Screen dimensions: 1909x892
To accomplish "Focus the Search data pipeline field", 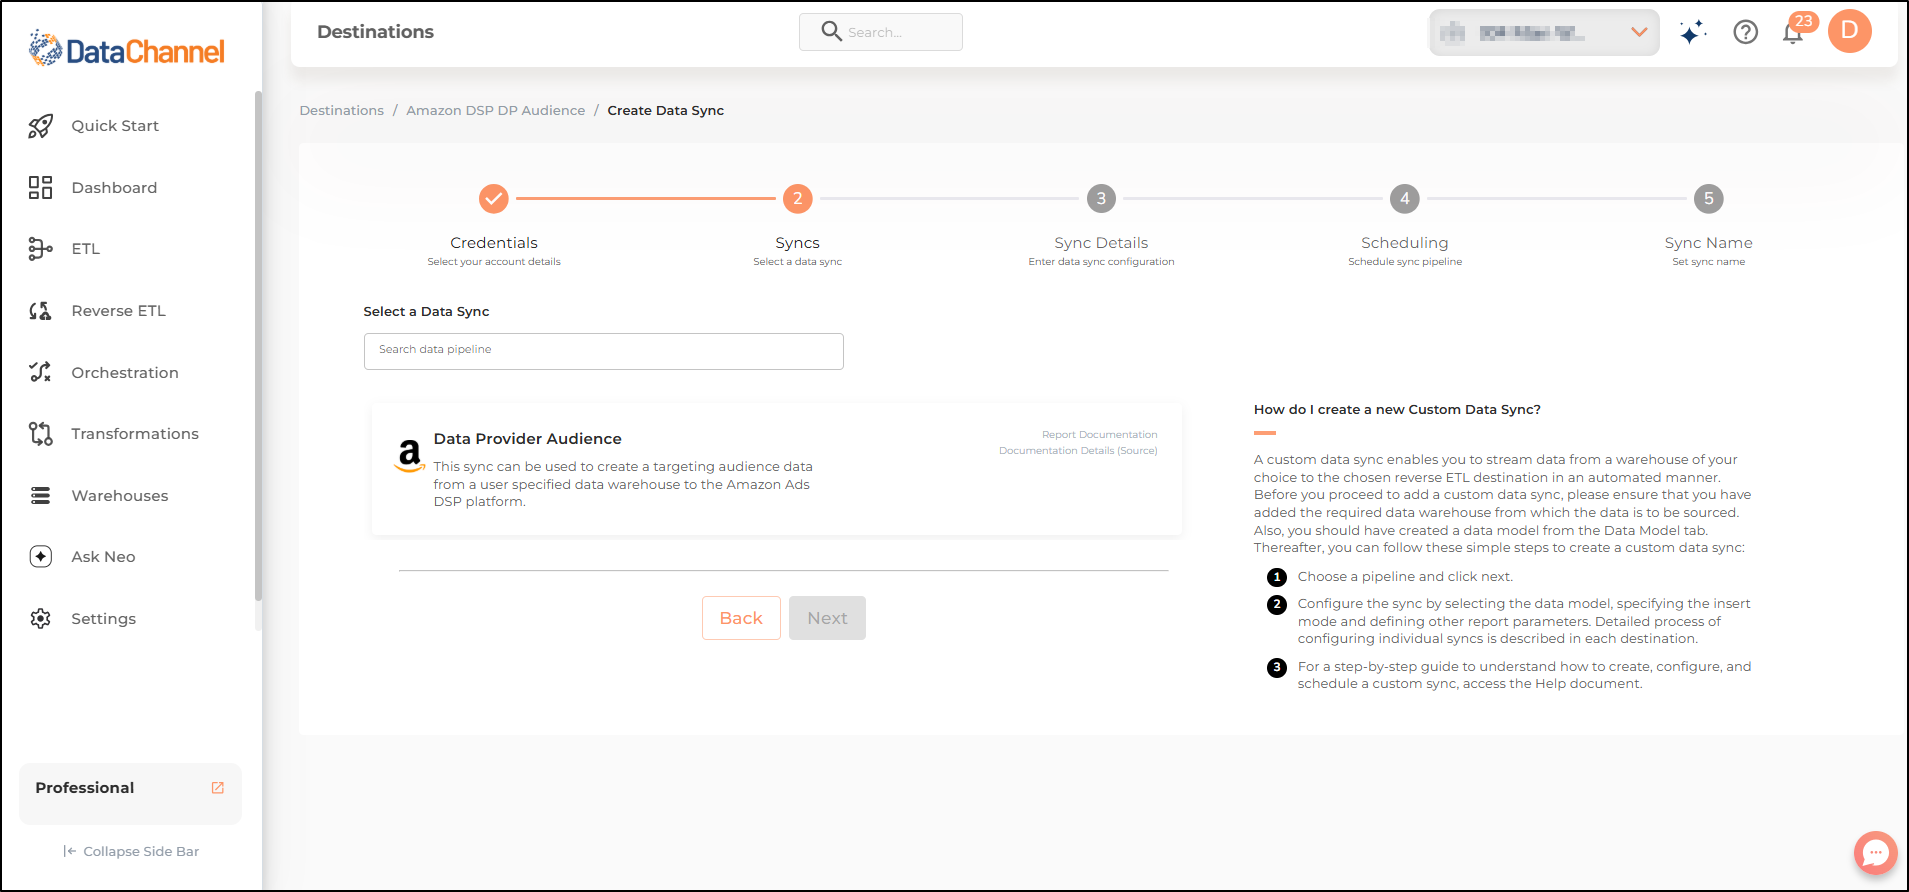I will point(604,351).
